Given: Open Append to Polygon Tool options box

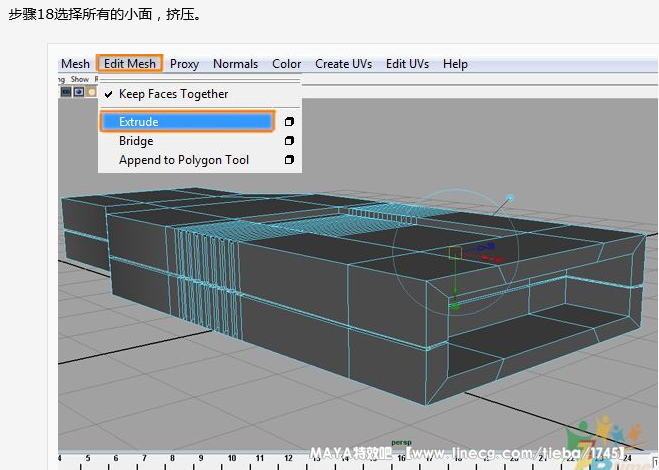Looking at the screenshot, I should [289, 160].
